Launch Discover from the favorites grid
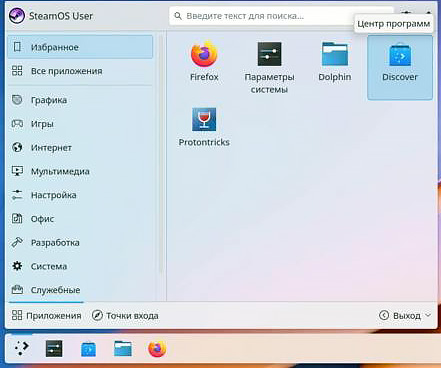This screenshot has width=441, height=368. (400, 68)
